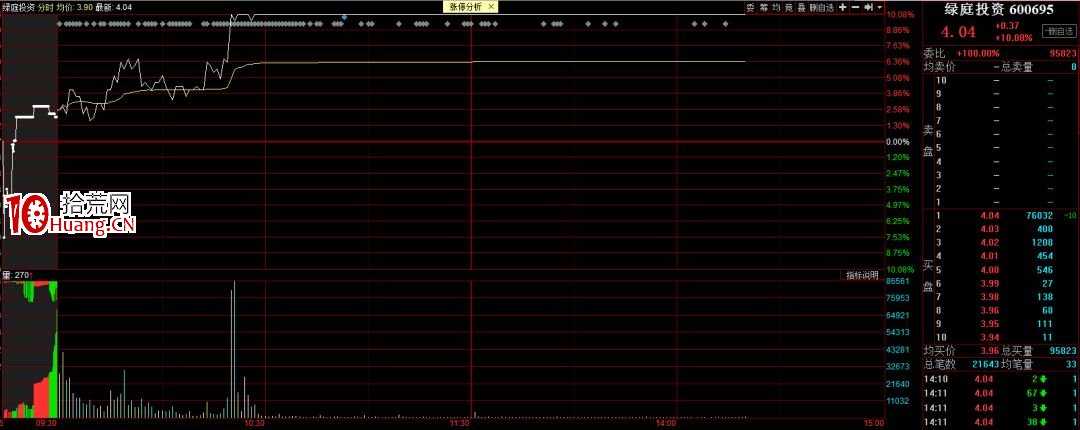Viewport: 1080px width, 430px height.
Task: Click buy level 10 price 3.94
Action: click(989, 336)
